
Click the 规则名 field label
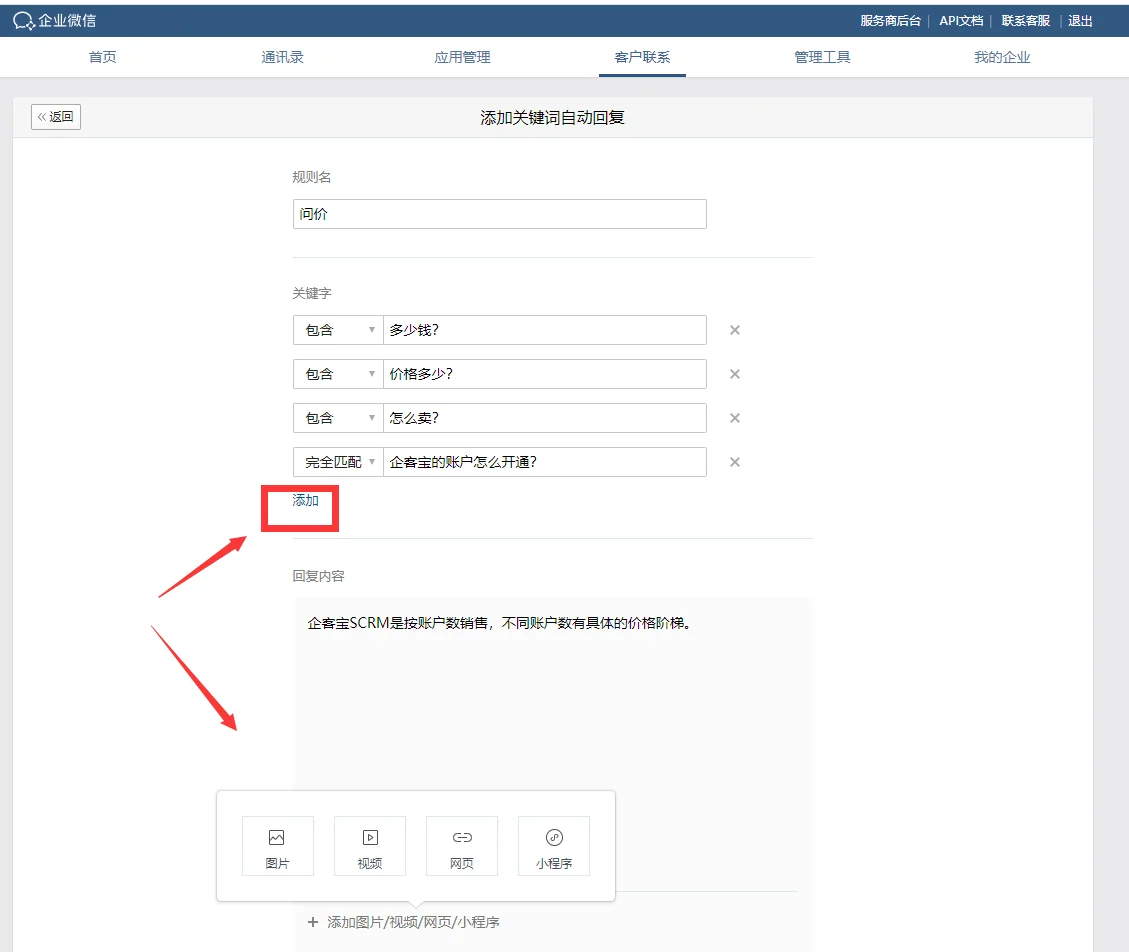pyautogui.click(x=312, y=177)
